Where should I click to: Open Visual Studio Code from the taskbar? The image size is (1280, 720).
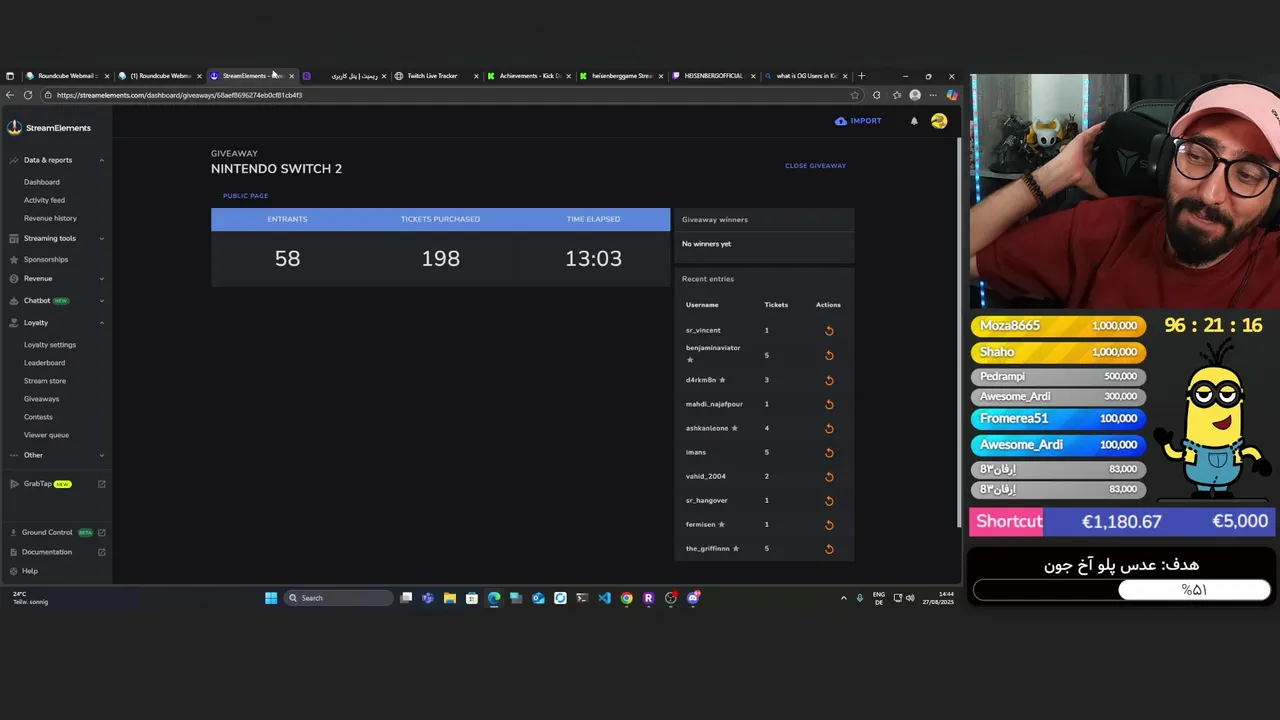click(x=604, y=598)
